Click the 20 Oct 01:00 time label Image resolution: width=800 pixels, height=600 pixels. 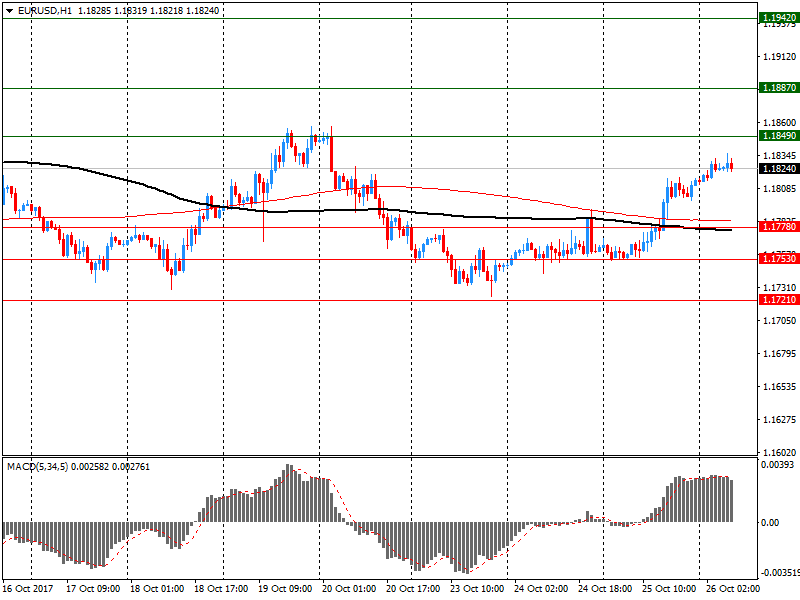[349, 589]
